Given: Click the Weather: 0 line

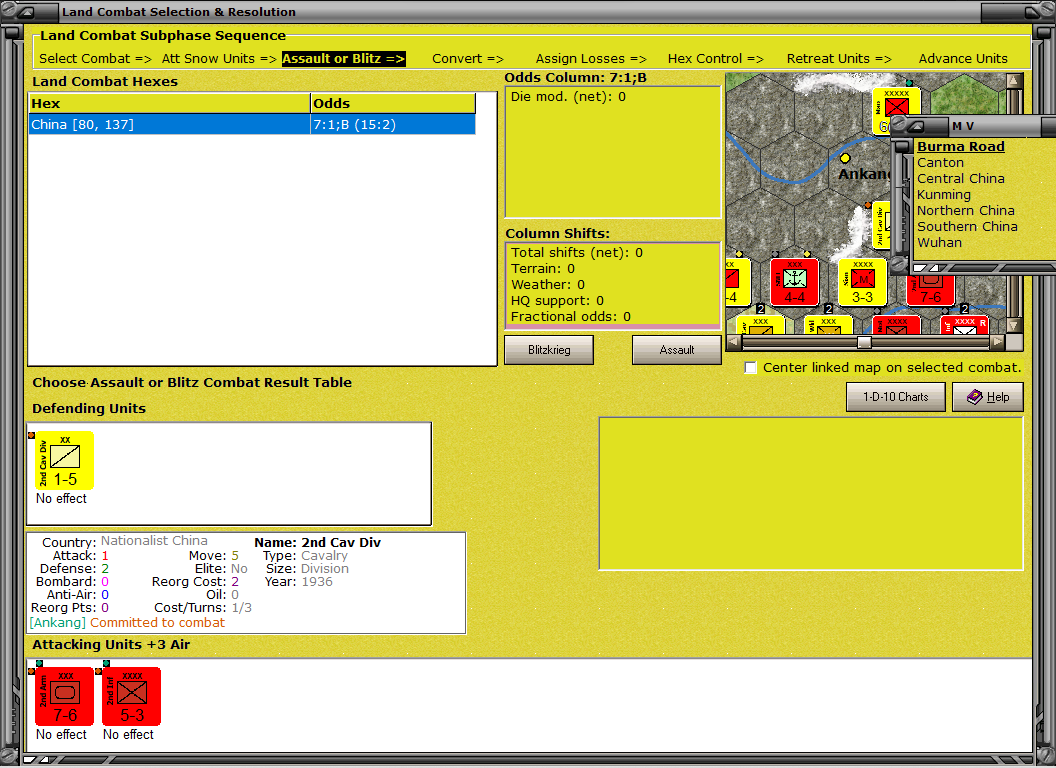Looking at the screenshot, I should click(548, 285).
